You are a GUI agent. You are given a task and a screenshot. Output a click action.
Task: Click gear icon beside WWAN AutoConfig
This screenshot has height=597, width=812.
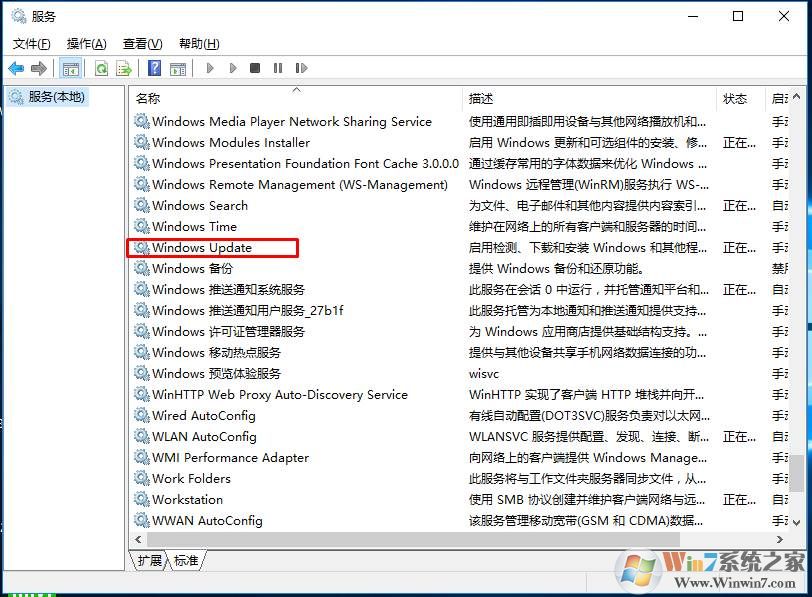(141, 520)
